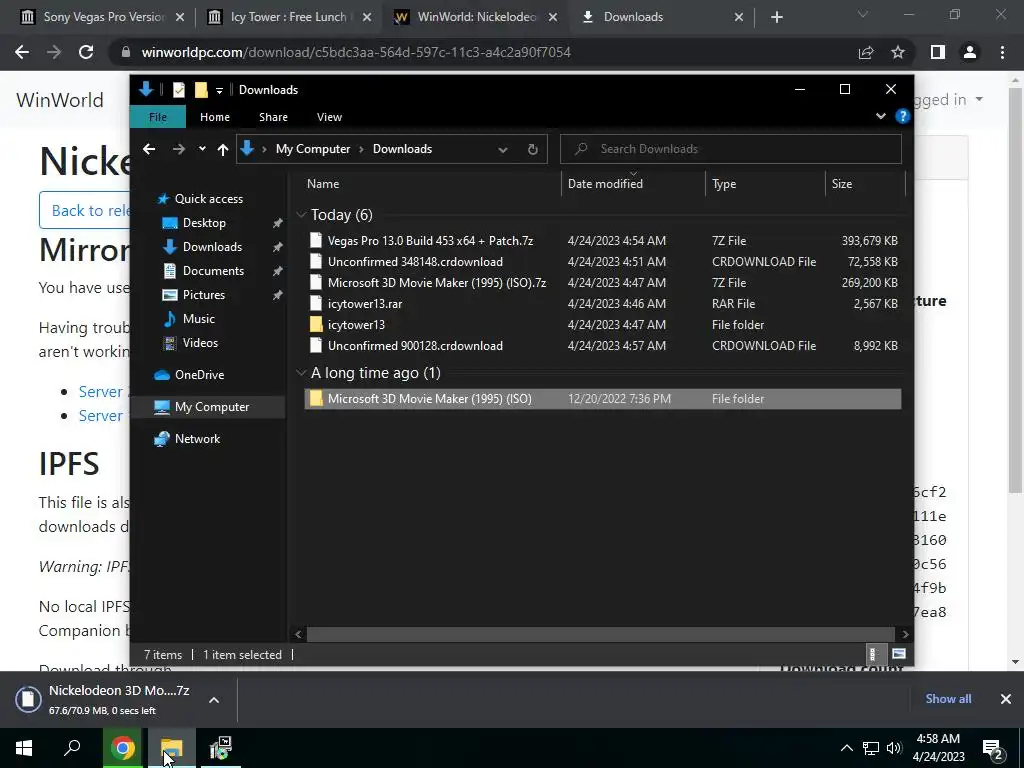1024x768 pixels.
Task: Open recent locations dropdown in Explorer
Action: click(202, 149)
